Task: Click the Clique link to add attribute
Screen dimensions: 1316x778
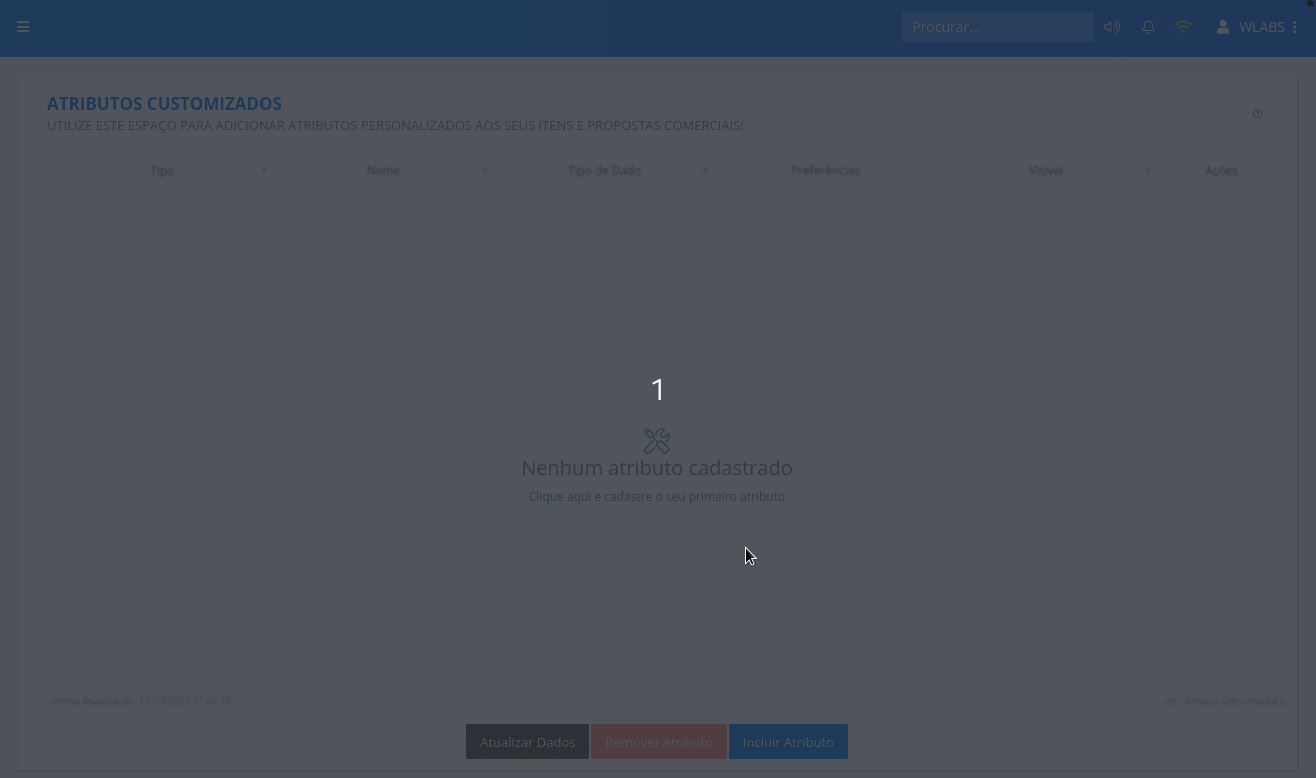Action: coord(546,496)
